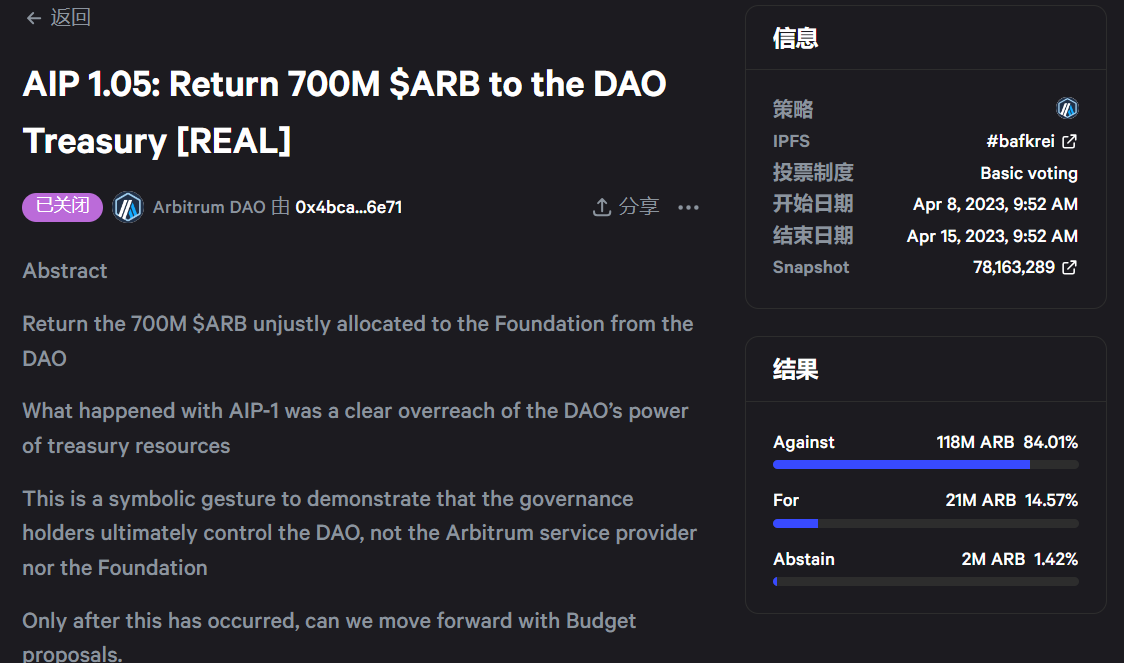This screenshot has width=1124, height=663.
Task: Click the Against 118M ARB result row
Action: pyautogui.click(x=925, y=442)
